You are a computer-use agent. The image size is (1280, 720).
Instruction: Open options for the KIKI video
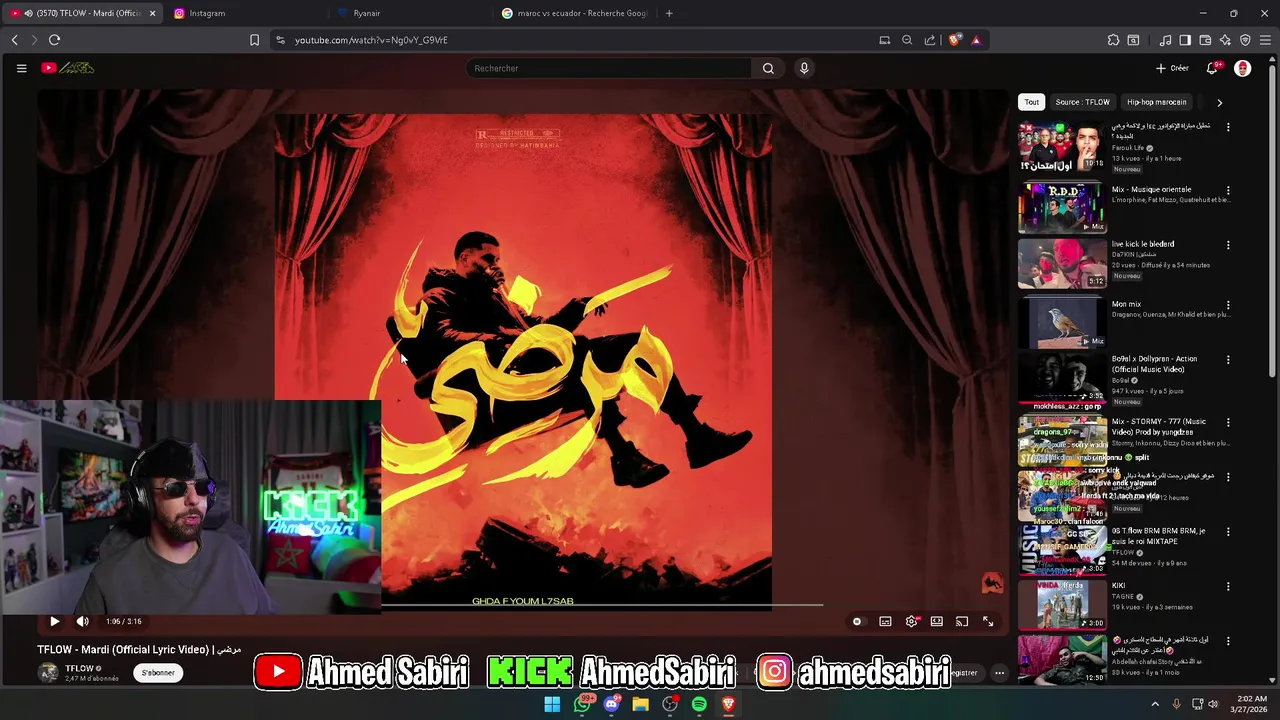(x=1228, y=587)
